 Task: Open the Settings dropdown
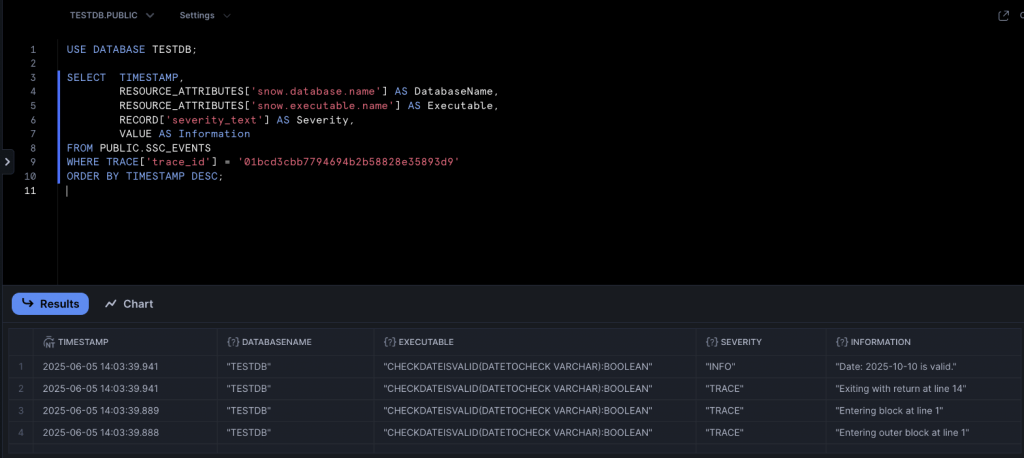point(205,16)
